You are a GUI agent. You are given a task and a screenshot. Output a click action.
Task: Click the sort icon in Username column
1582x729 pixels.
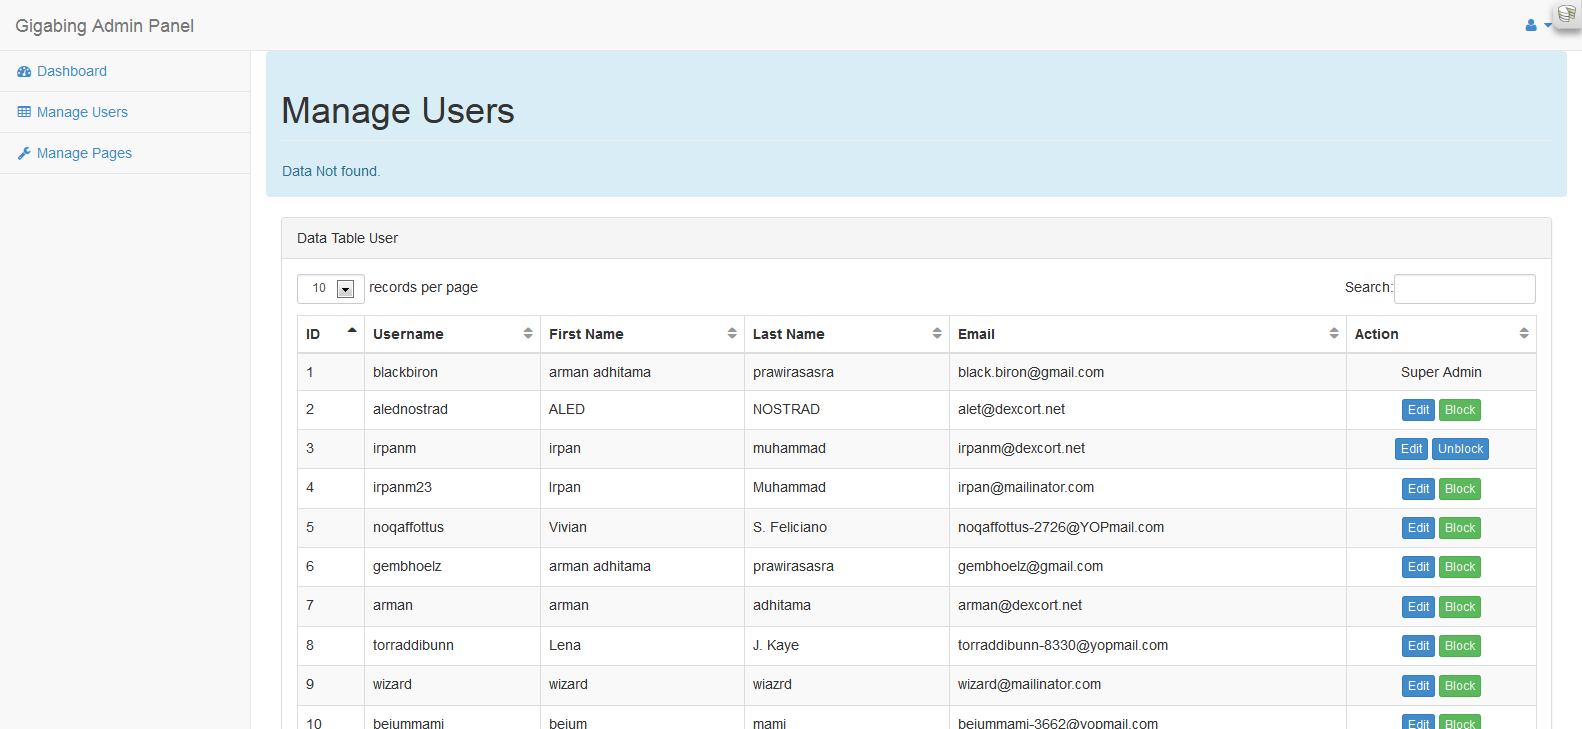[x=528, y=334]
